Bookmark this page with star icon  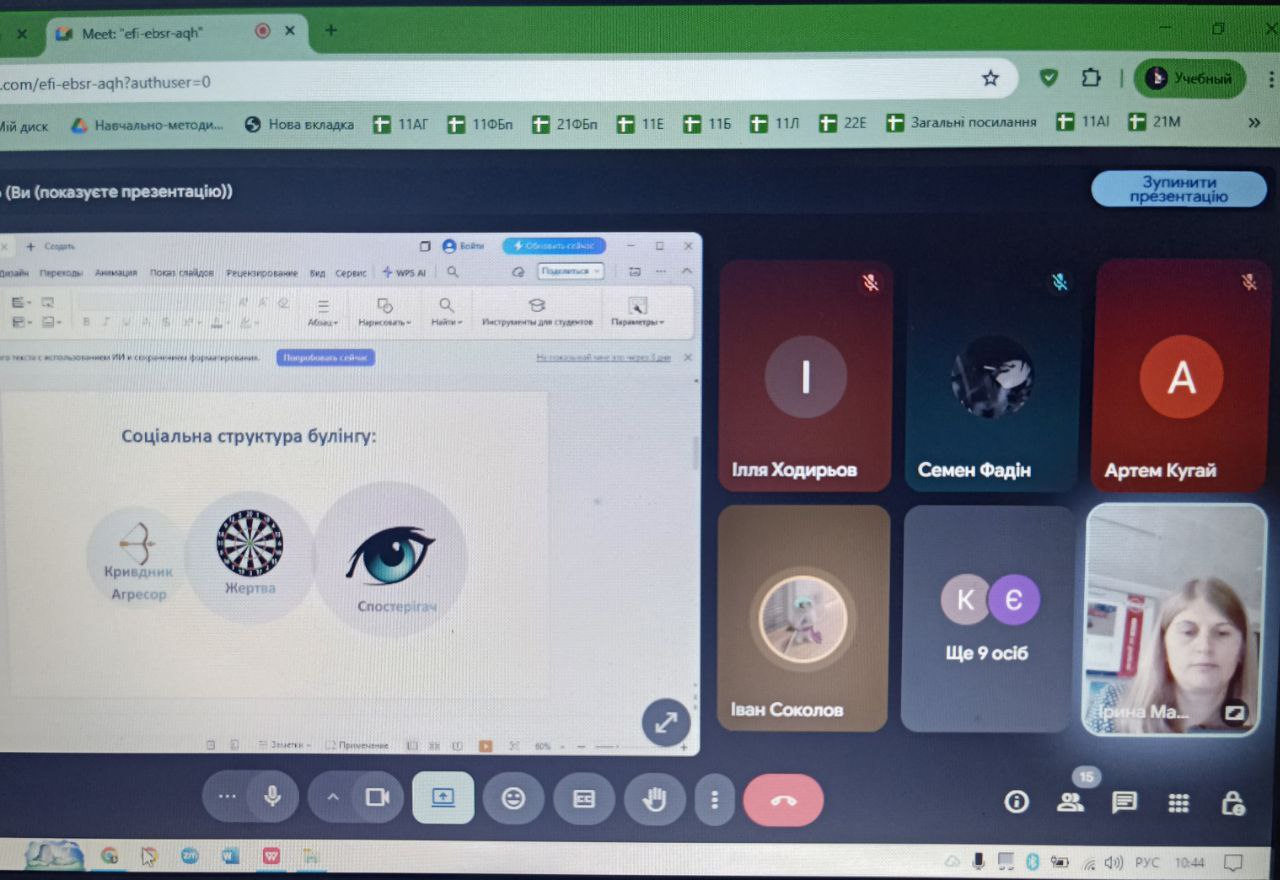[990, 78]
